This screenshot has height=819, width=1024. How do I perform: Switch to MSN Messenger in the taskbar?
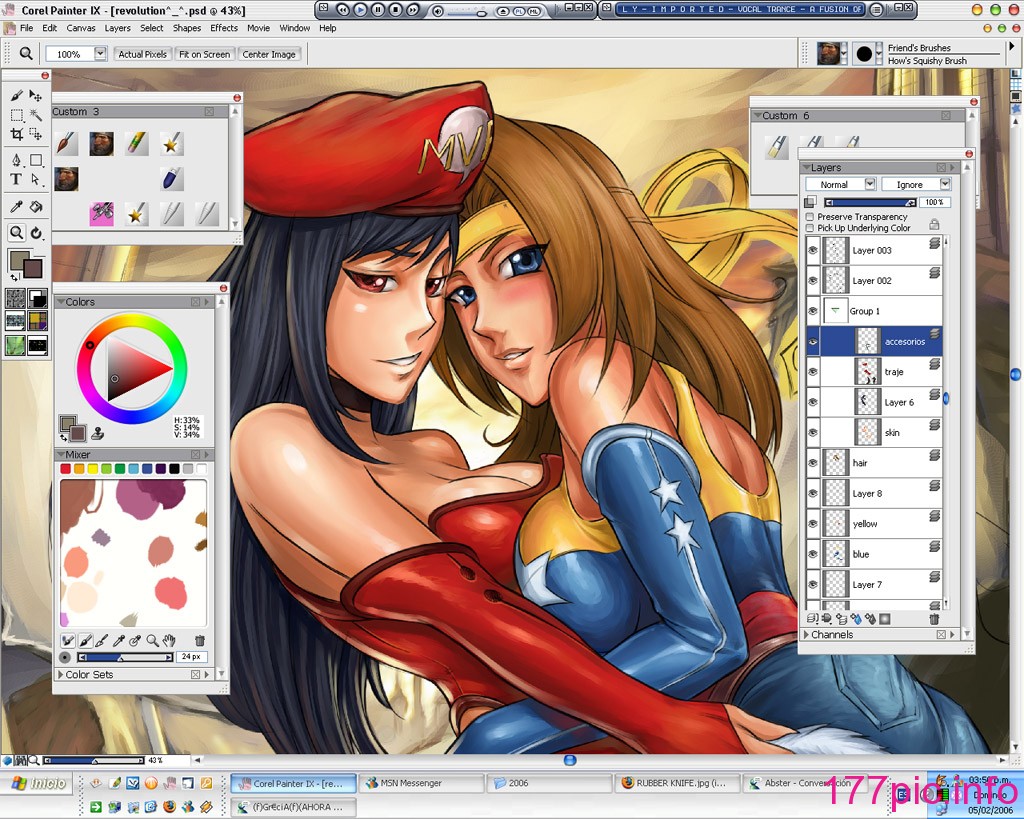coord(422,783)
